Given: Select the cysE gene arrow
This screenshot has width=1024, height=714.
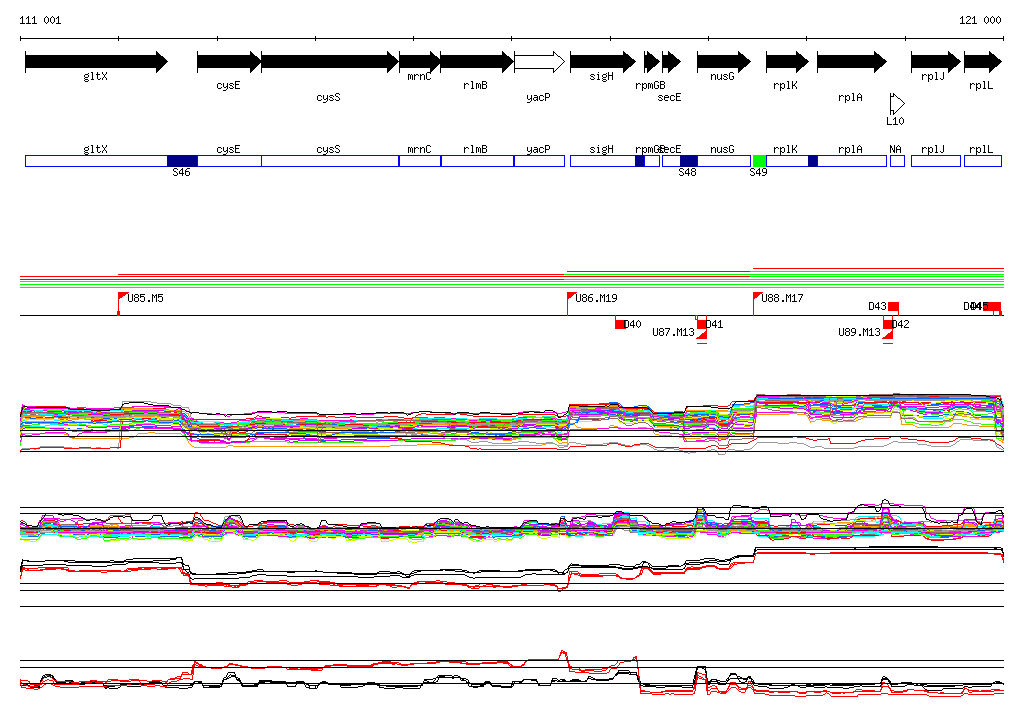Looking at the screenshot, I should pyautogui.click(x=228, y=62).
